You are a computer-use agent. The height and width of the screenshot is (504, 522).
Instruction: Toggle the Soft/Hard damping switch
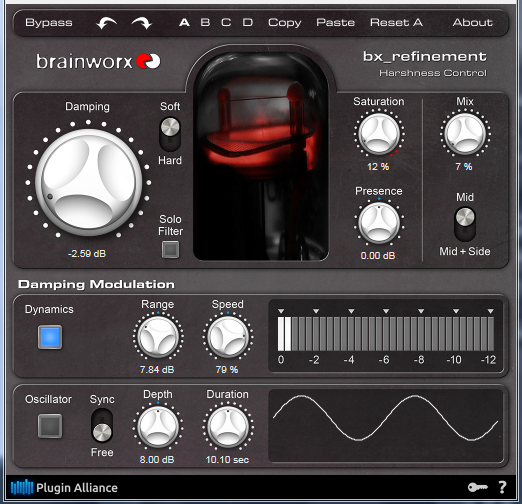click(170, 134)
